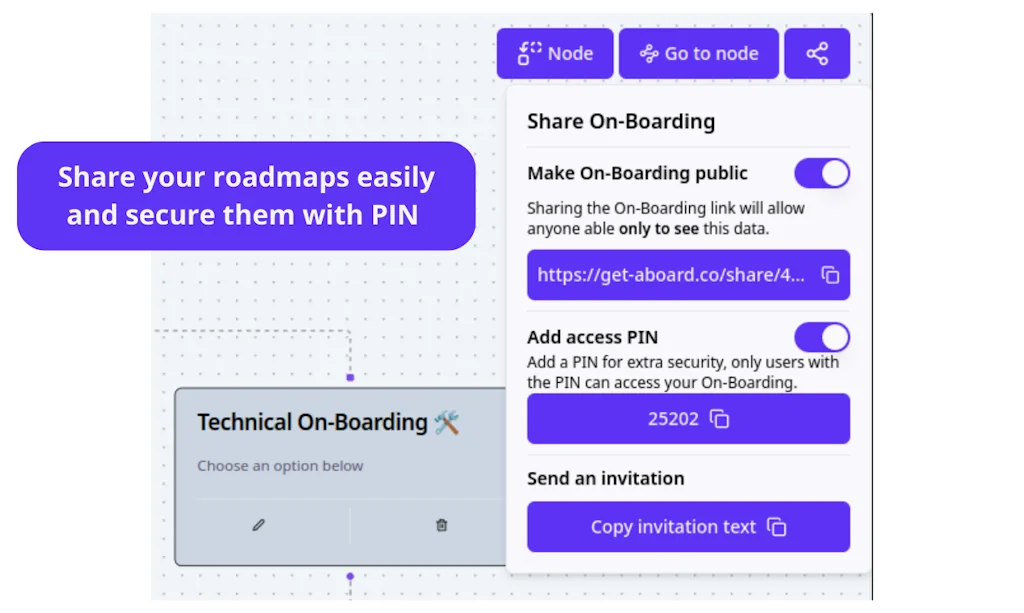Click the Go to node button

(698, 53)
